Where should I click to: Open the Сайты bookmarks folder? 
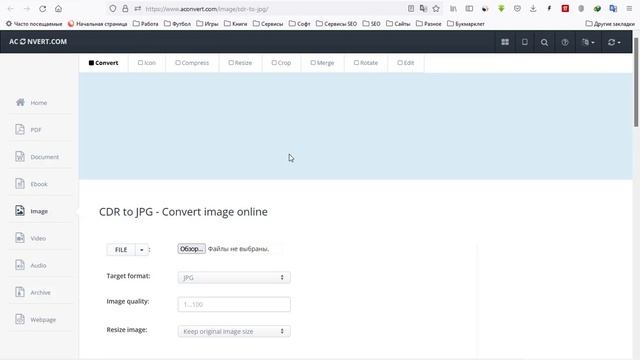(x=398, y=24)
